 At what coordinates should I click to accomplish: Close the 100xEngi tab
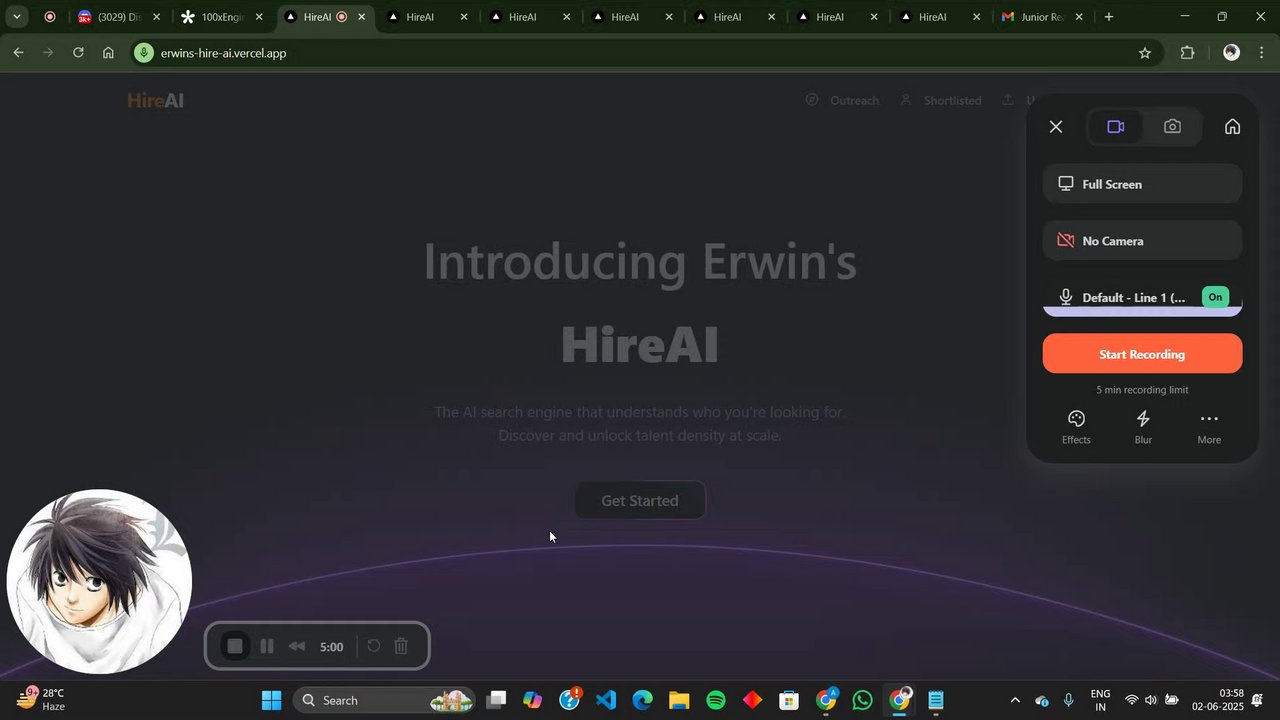click(x=259, y=17)
